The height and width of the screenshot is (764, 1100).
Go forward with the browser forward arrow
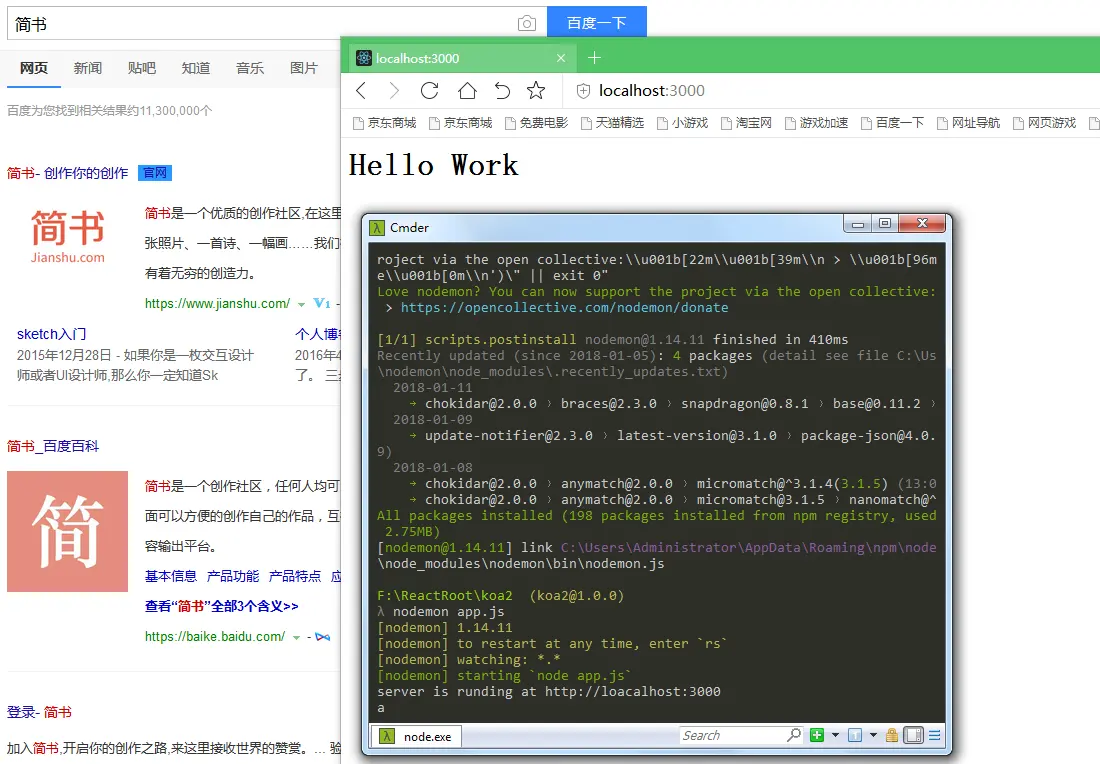[394, 91]
